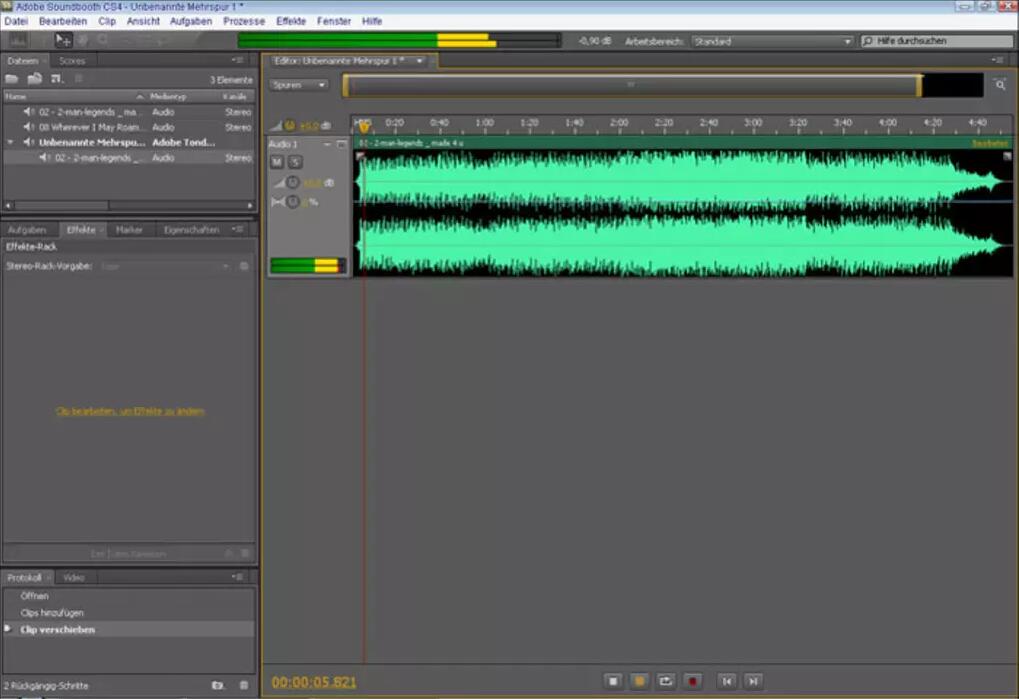Click the fade-in handle at the clip start

point(359,156)
